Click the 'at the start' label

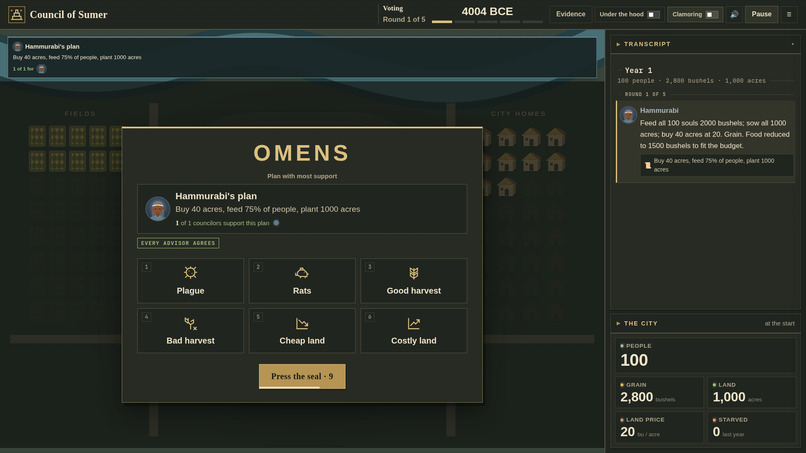(x=779, y=323)
